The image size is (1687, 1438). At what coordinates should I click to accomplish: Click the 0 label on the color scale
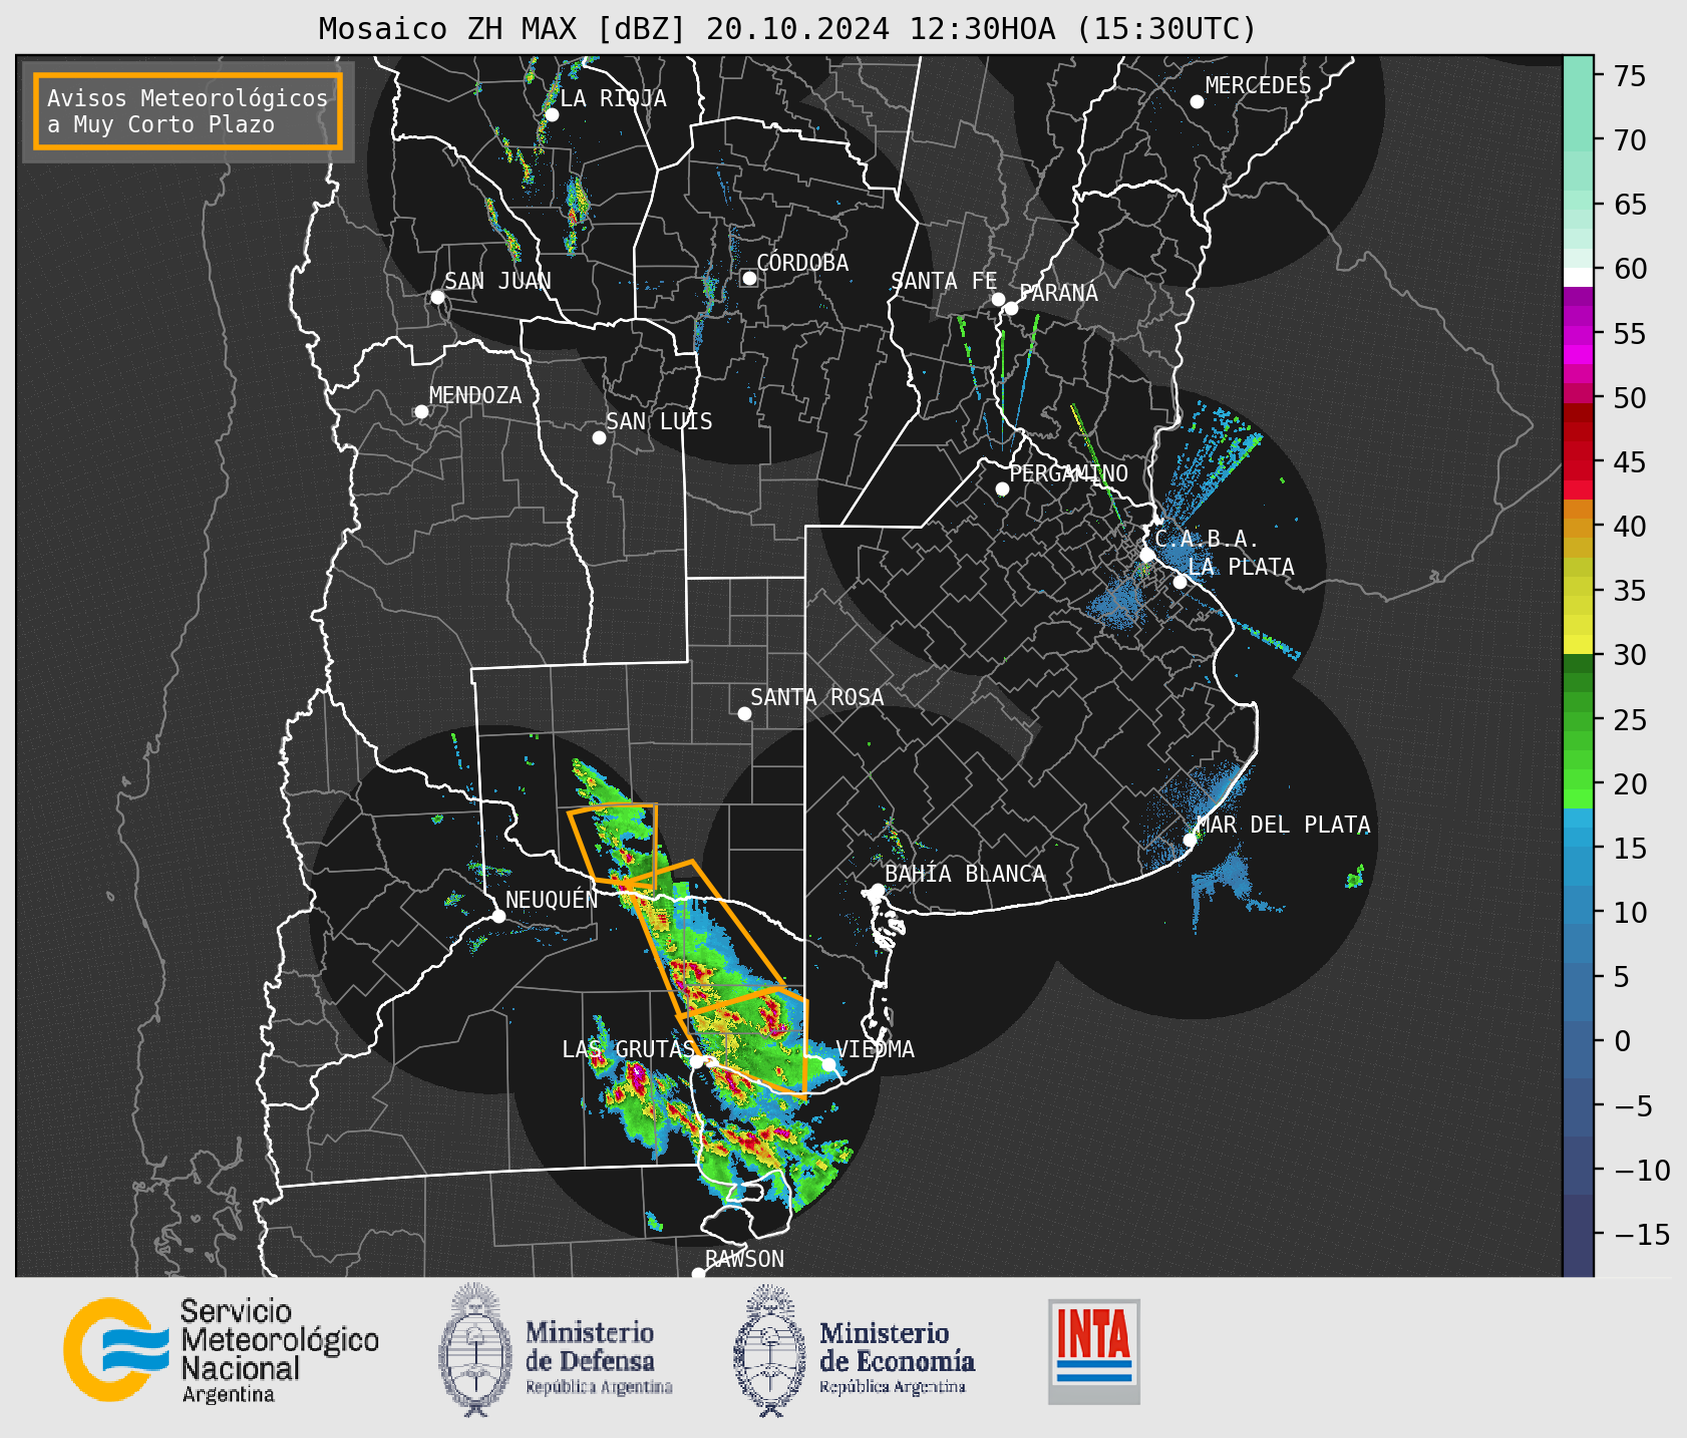pyautogui.click(x=1621, y=1041)
